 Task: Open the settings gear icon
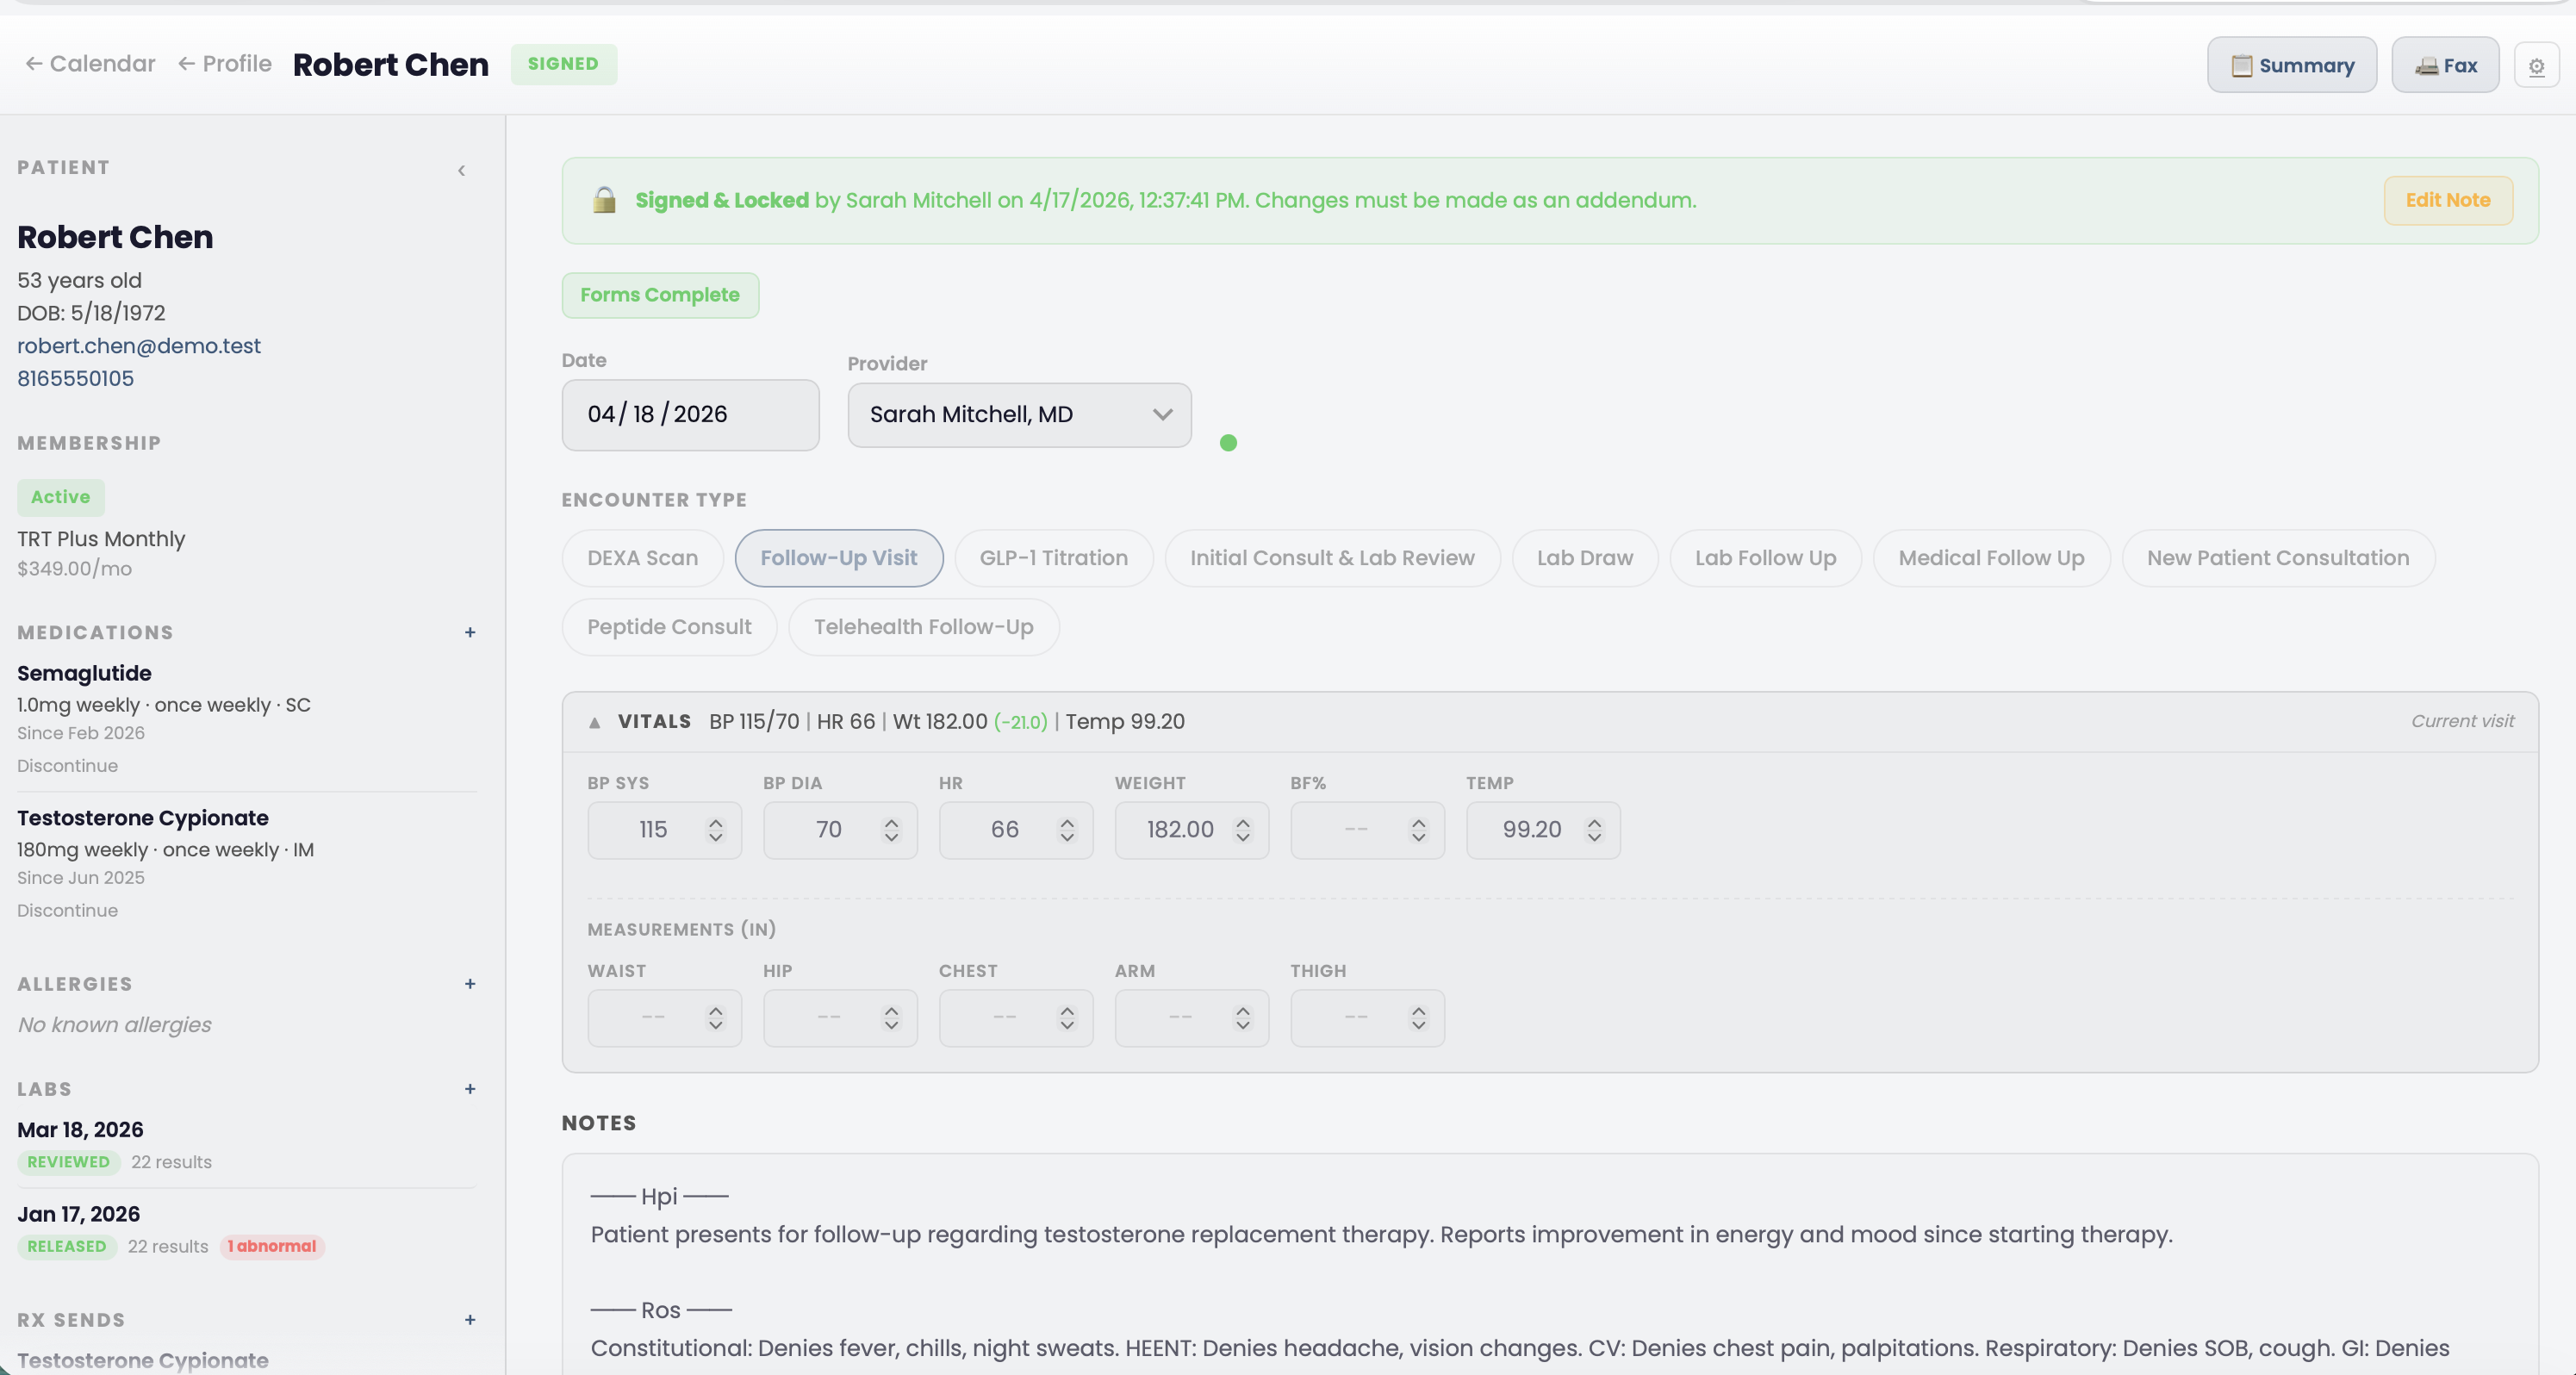click(2537, 65)
